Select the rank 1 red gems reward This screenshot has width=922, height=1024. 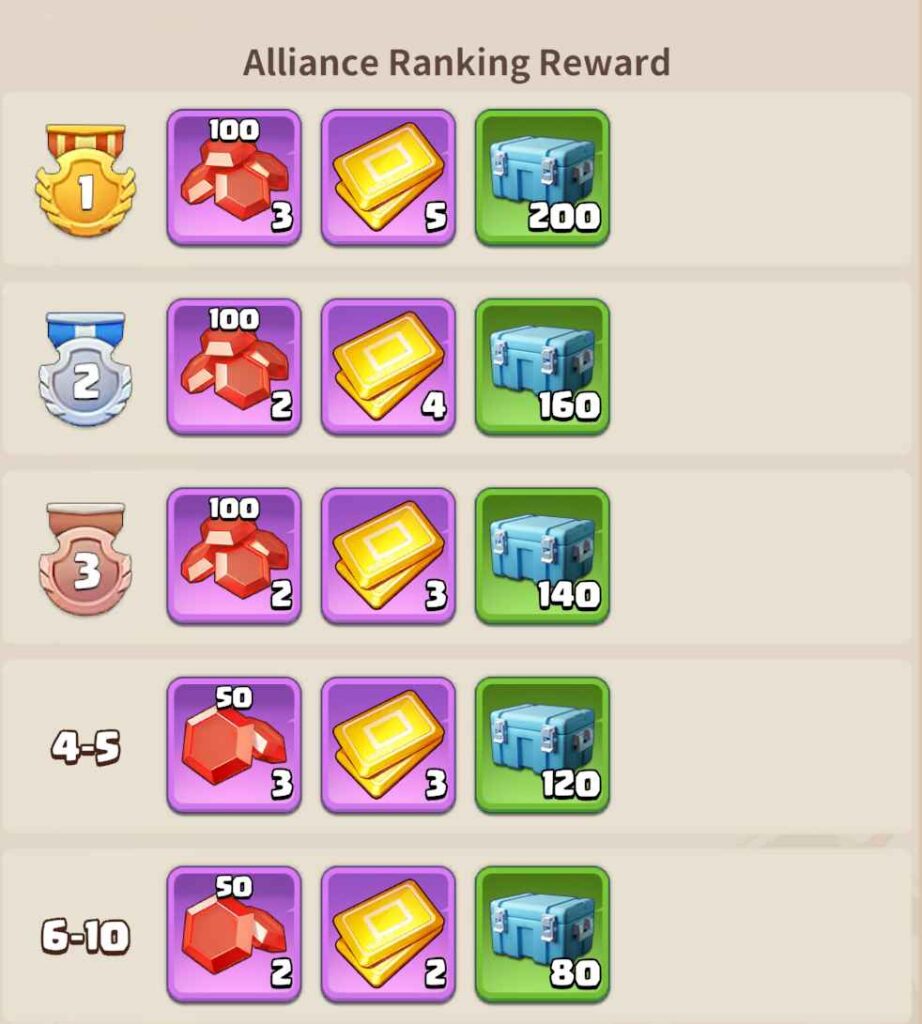coord(234,178)
